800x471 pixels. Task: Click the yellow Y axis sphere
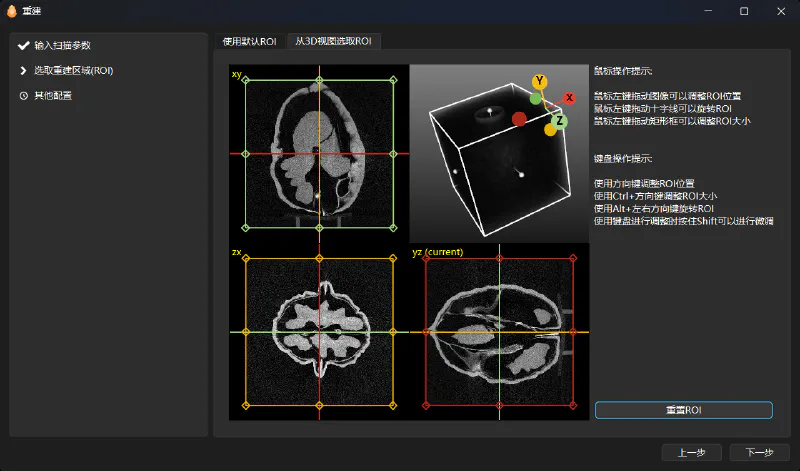coord(540,81)
